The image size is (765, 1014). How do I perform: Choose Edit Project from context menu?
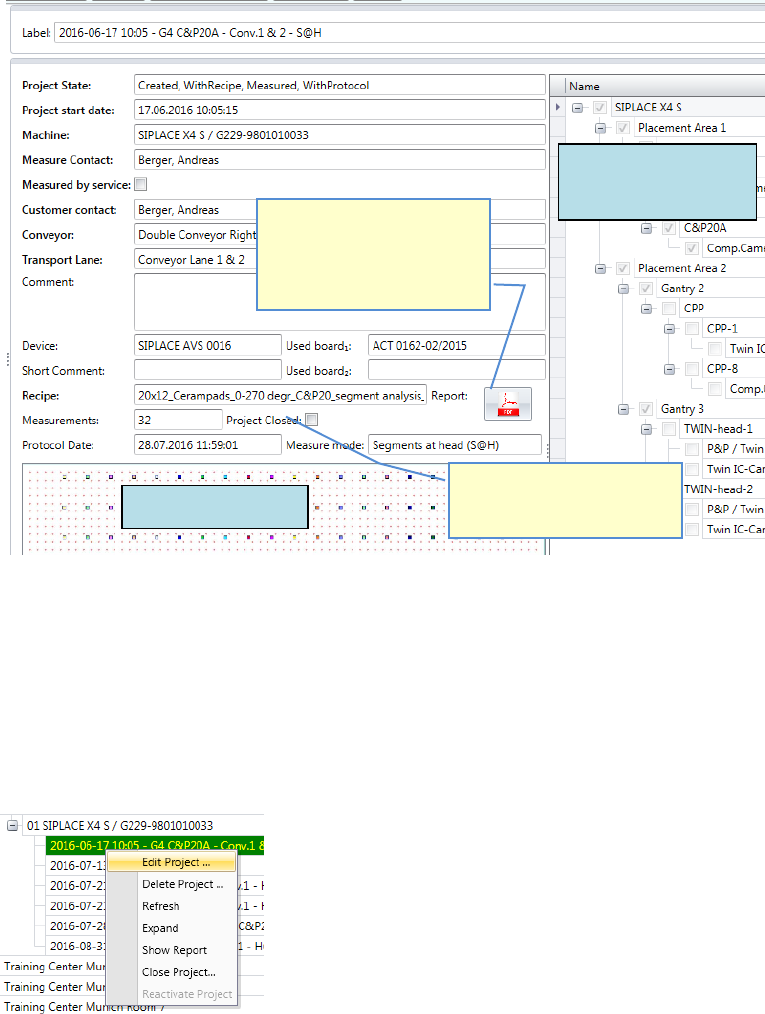(172, 862)
